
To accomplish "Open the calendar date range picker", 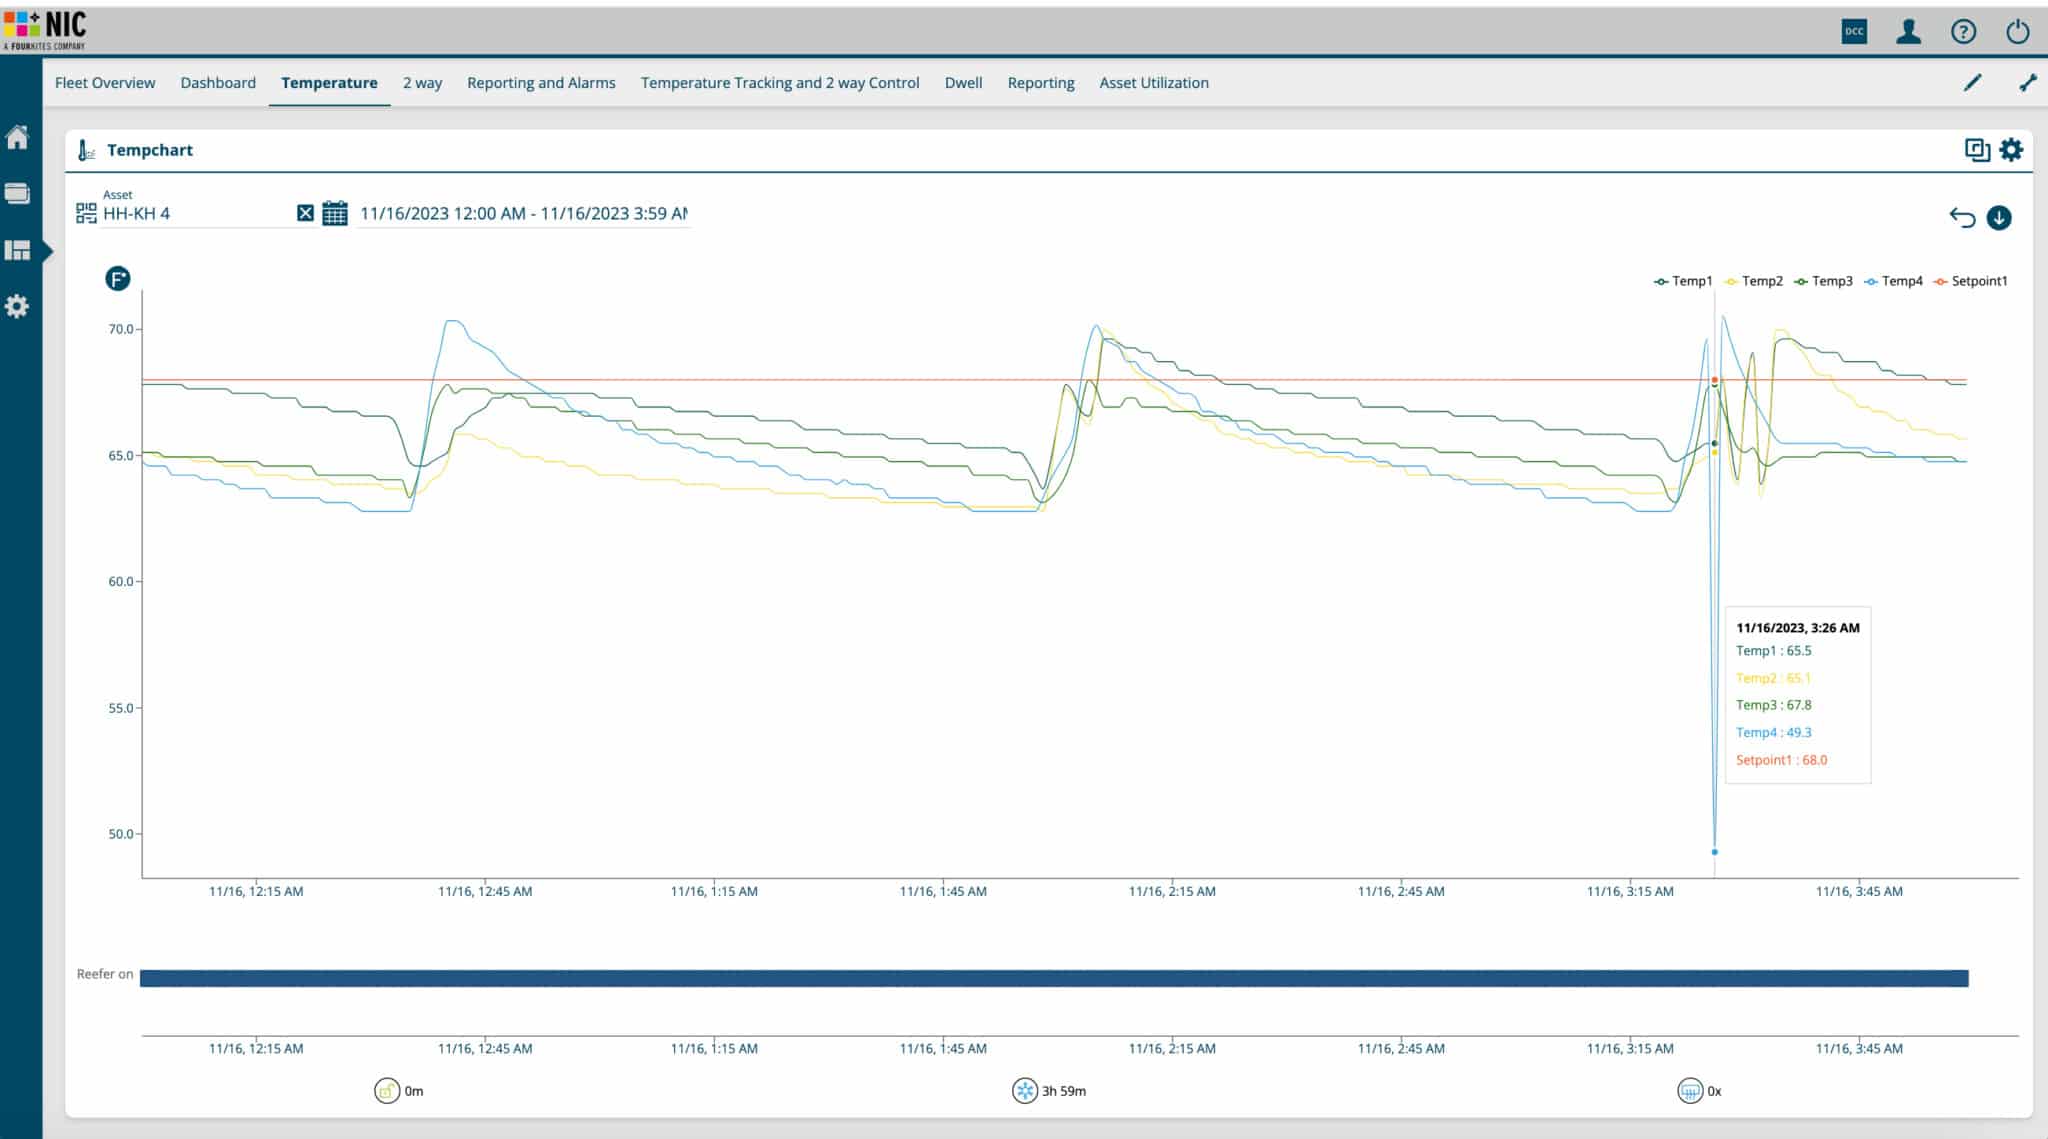I will pyautogui.click(x=335, y=213).
